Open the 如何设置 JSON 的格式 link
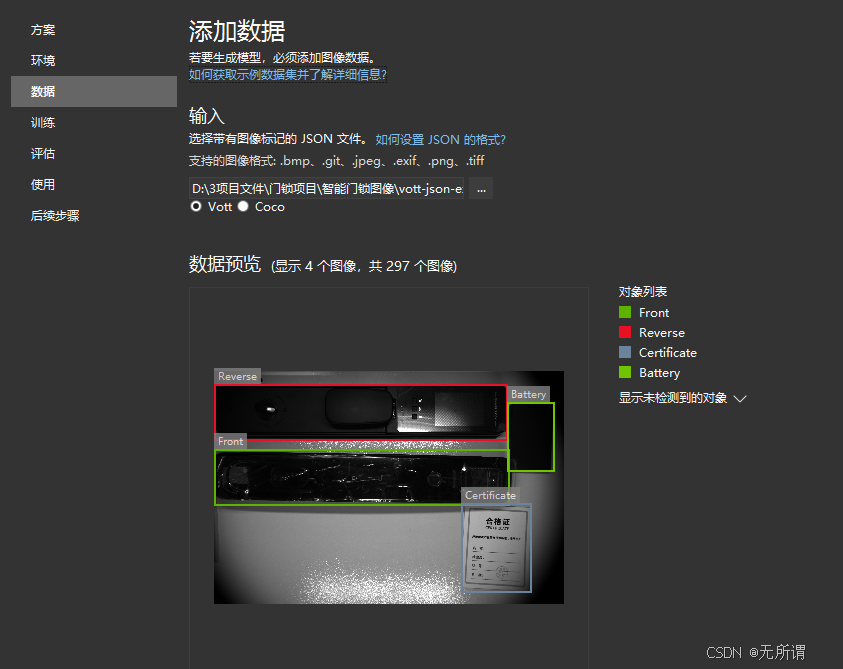 [x=440, y=140]
